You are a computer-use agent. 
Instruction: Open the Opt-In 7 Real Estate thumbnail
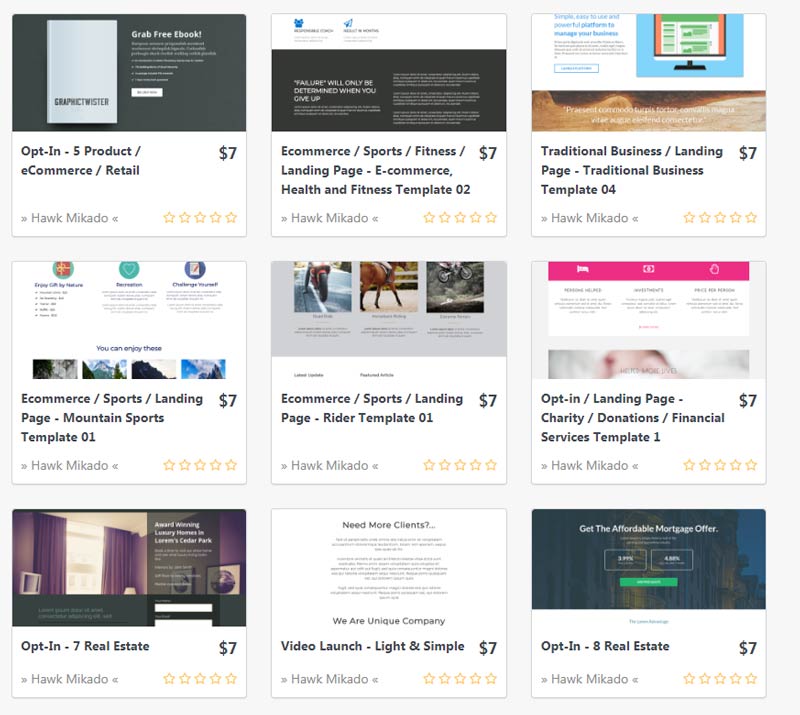coord(129,568)
